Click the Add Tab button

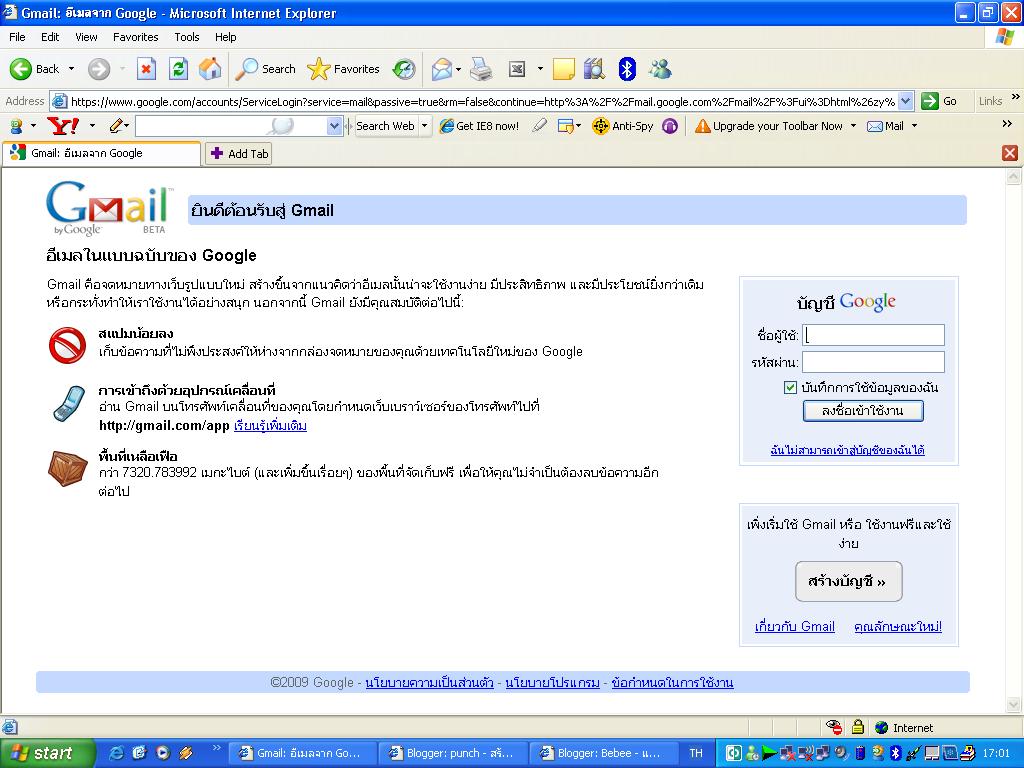pyautogui.click(x=239, y=154)
